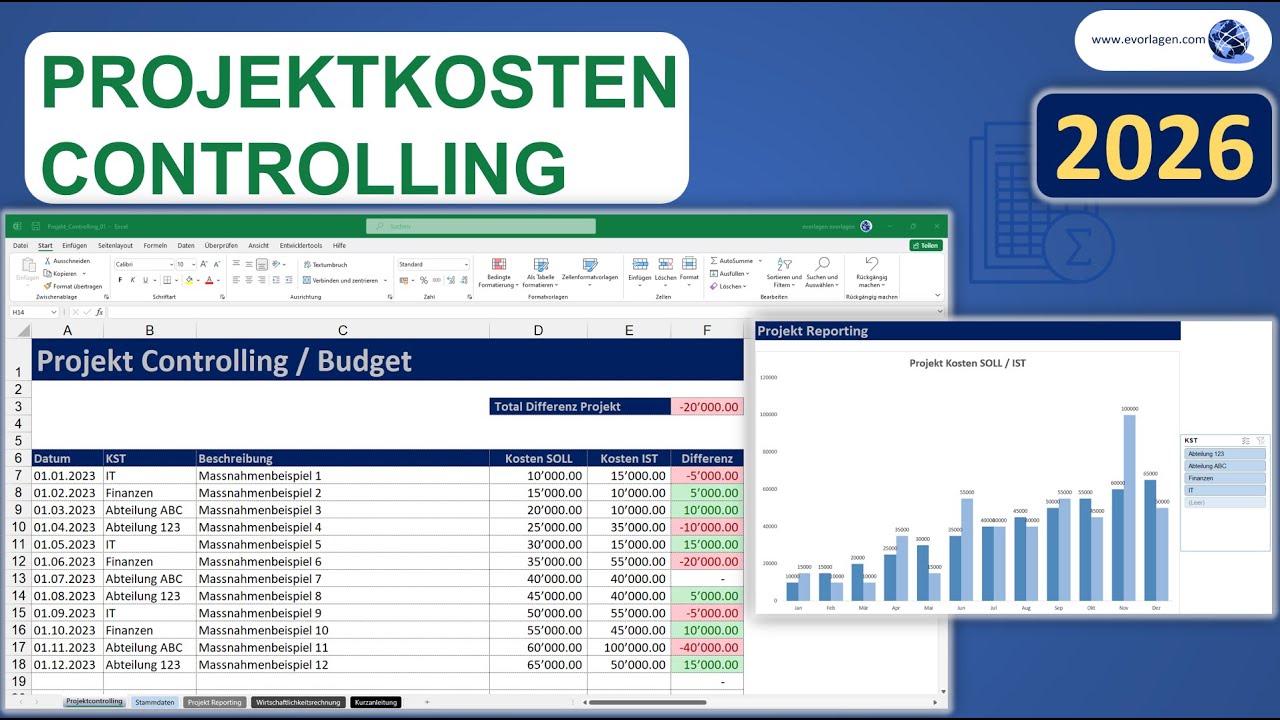1280x720 pixels.
Task: Open Sortieren und Filtern
Action: point(785,273)
